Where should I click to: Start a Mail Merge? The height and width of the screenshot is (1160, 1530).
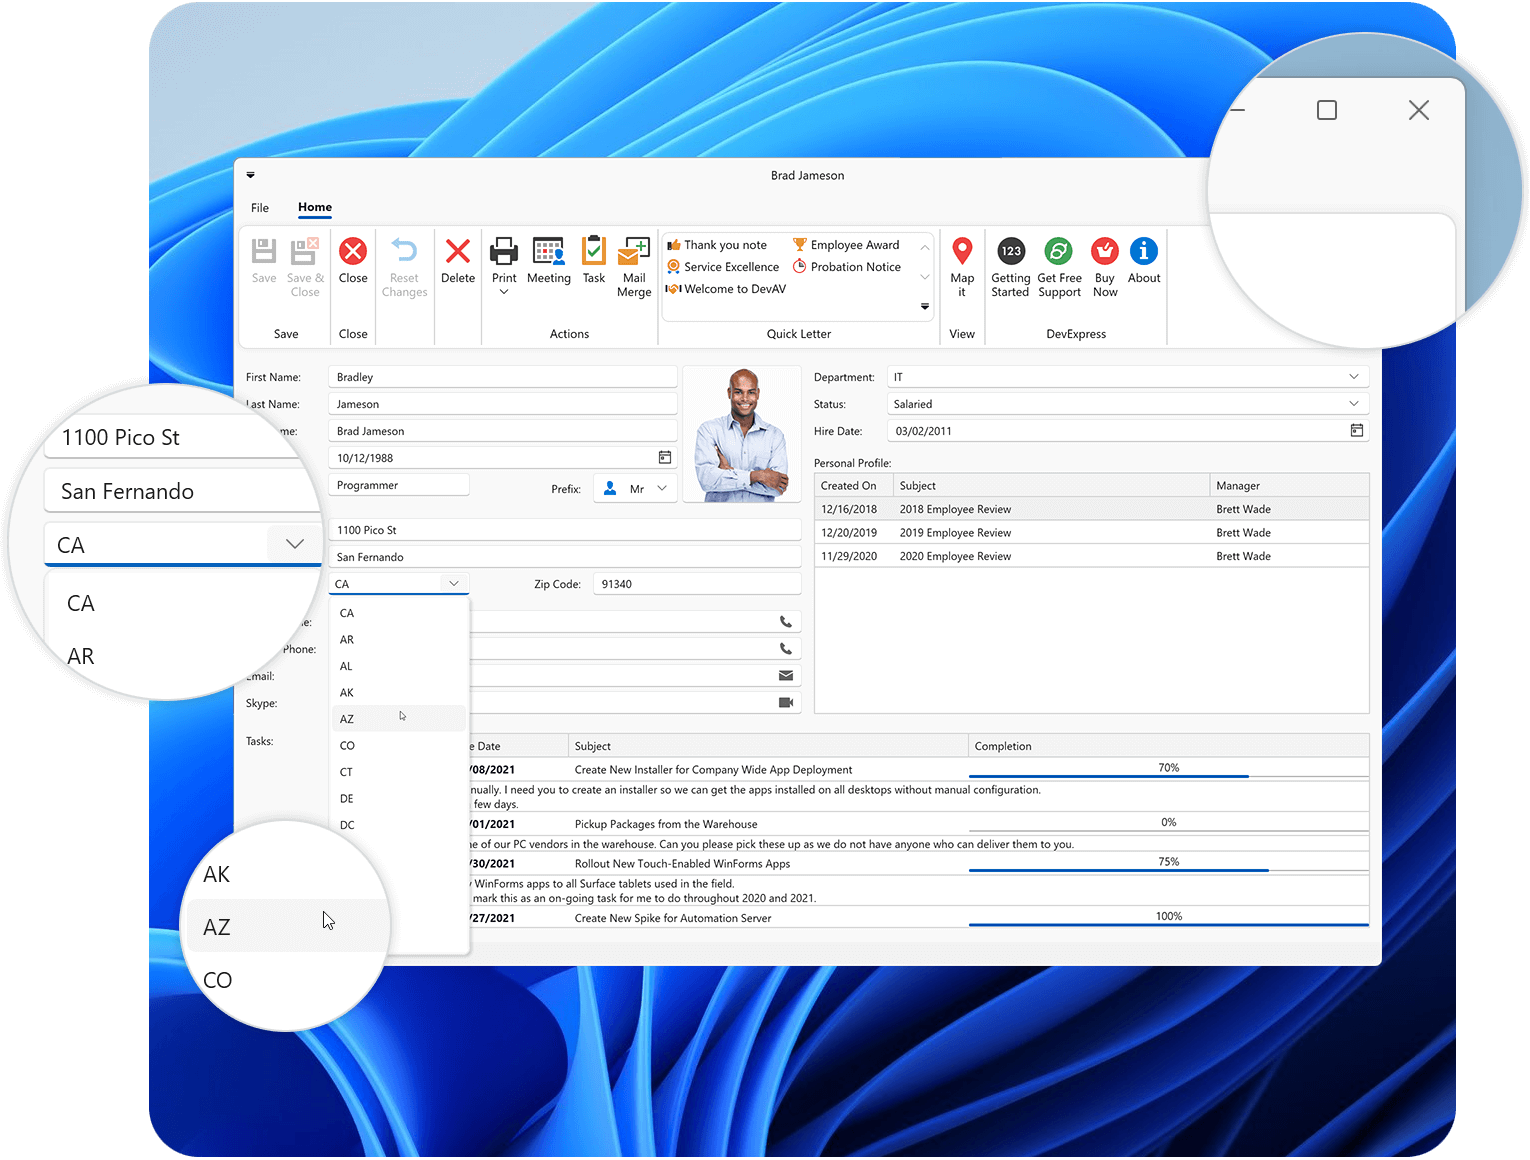pyautogui.click(x=634, y=266)
